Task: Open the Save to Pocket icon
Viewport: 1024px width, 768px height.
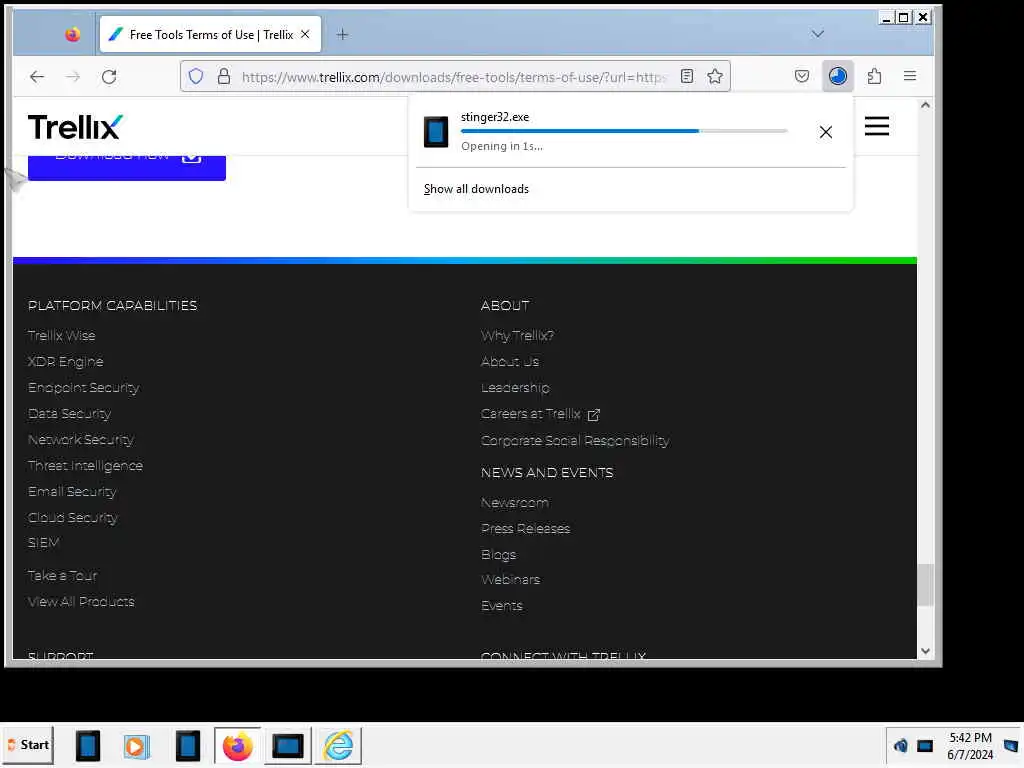Action: click(802, 76)
